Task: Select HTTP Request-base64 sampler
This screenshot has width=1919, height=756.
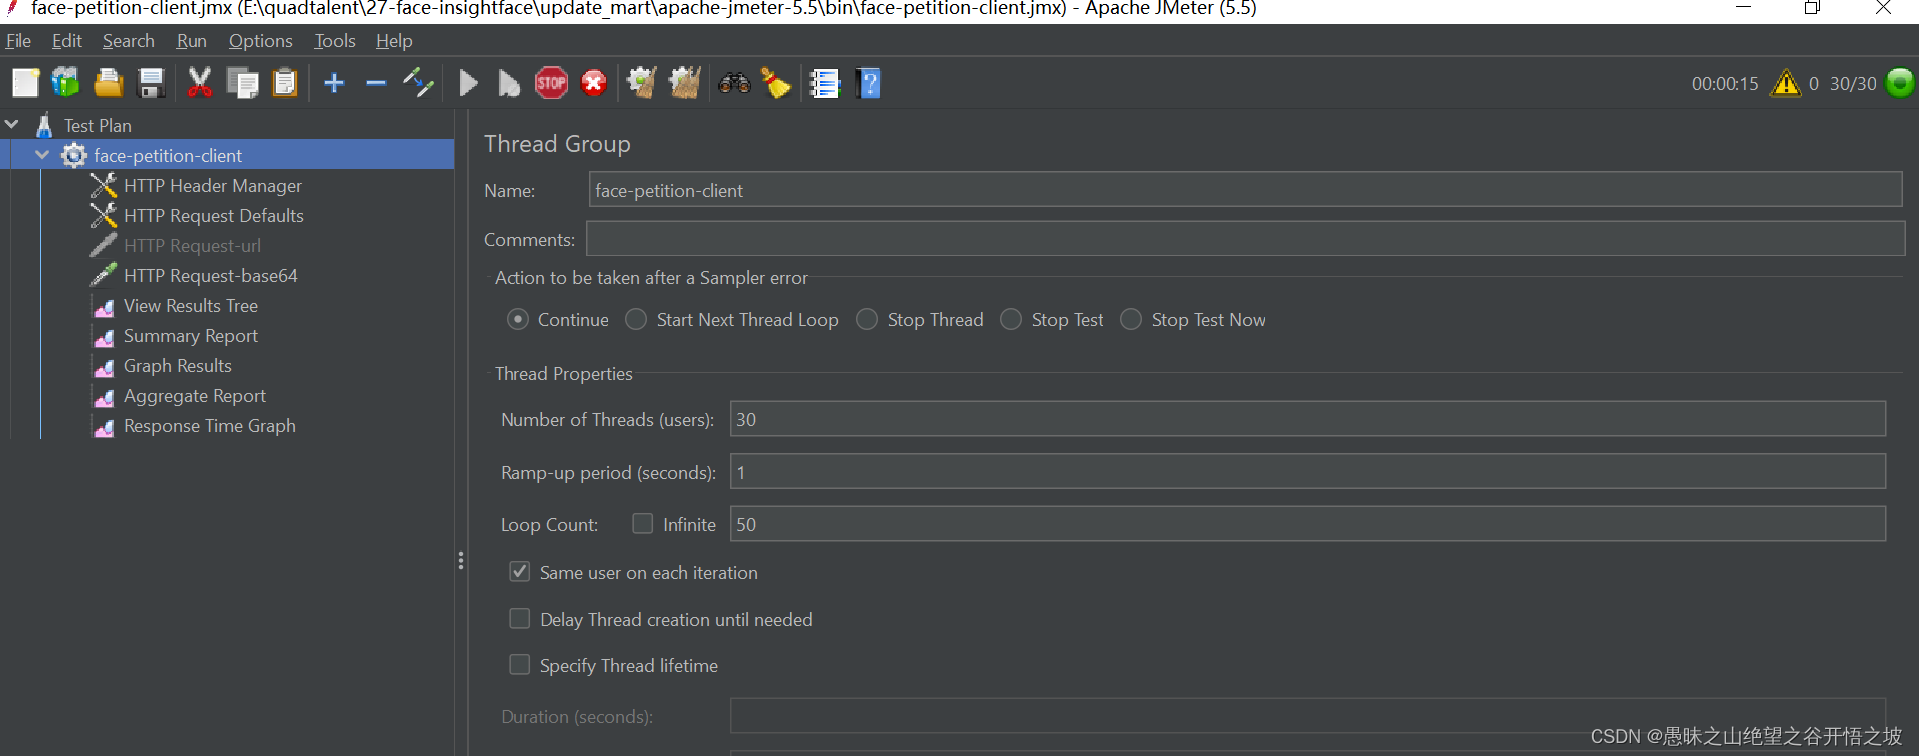Action: pyautogui.click(x=210, y=276)
